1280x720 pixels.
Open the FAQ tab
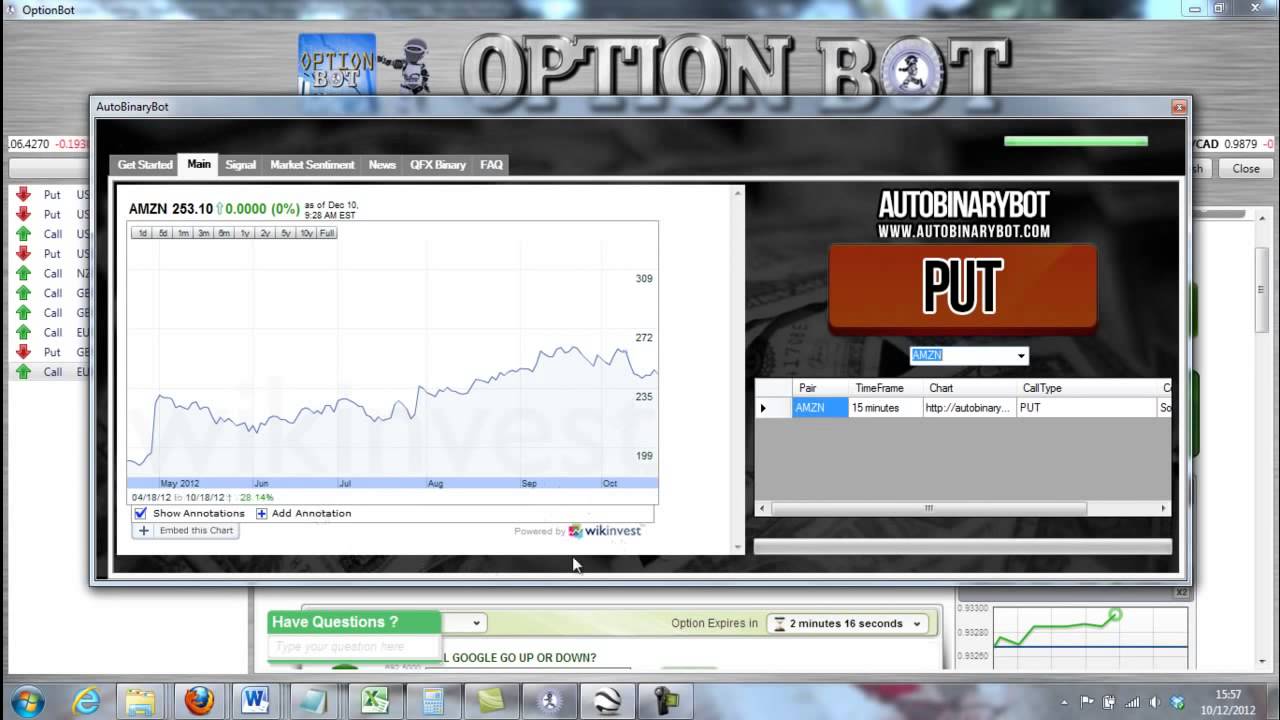click(491, 165)
